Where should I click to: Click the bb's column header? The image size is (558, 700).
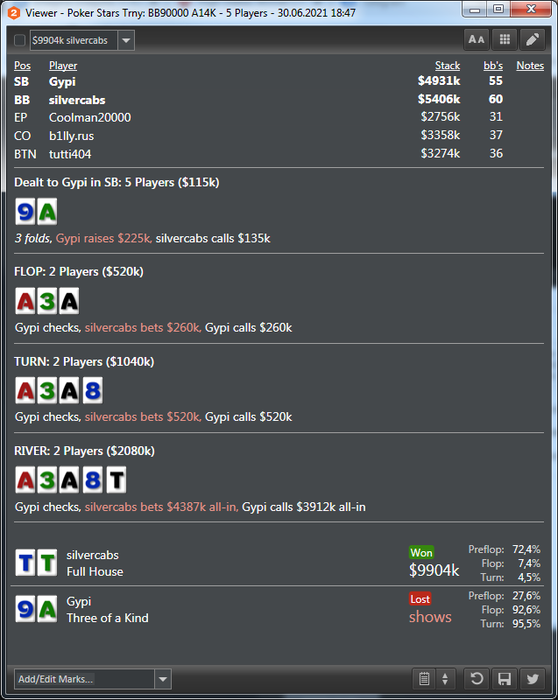tap(493, 66)
